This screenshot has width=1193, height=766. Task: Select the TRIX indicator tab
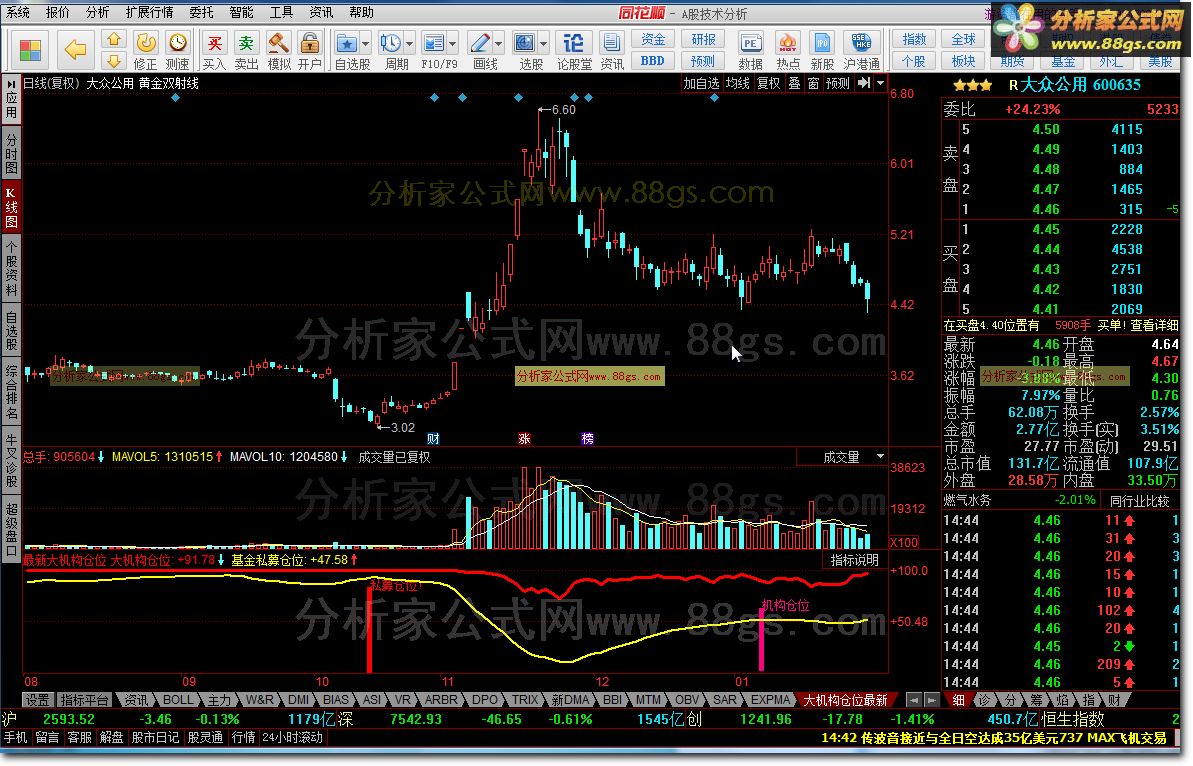pyautogui.click(x=525, y=700)
